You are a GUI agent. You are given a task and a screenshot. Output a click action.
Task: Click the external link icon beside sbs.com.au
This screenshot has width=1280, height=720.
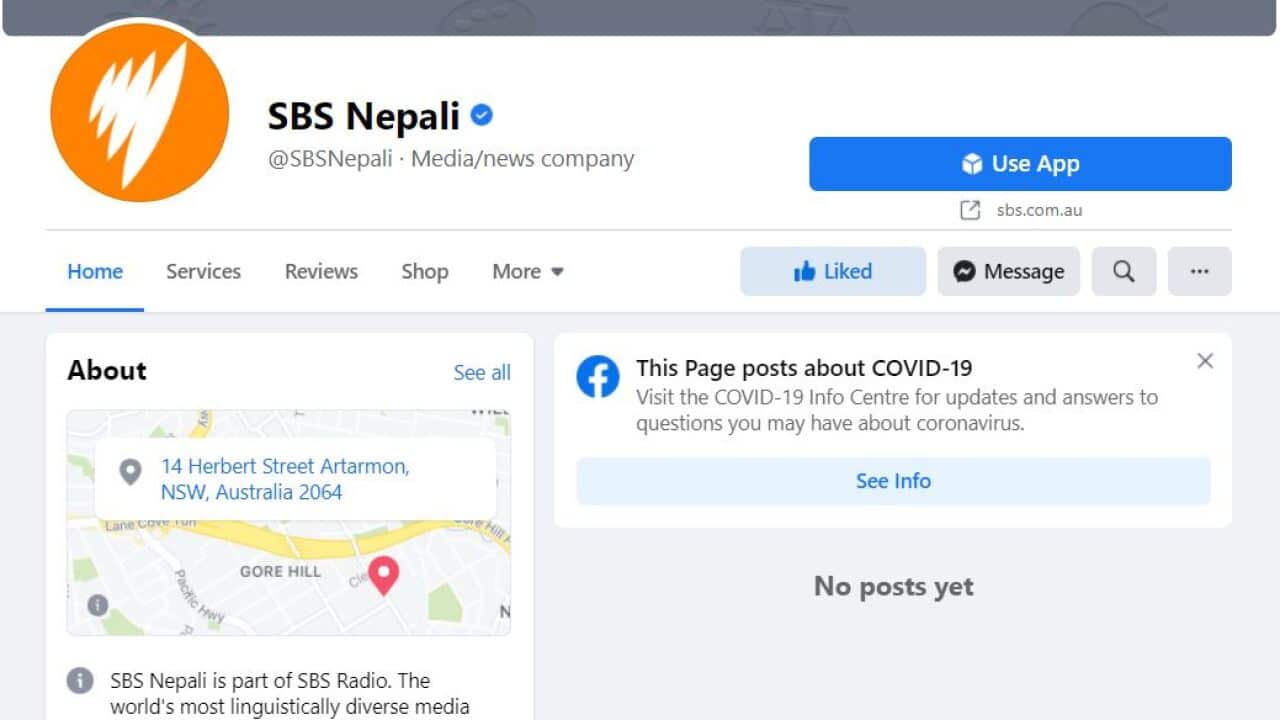(x=970, y=210)
